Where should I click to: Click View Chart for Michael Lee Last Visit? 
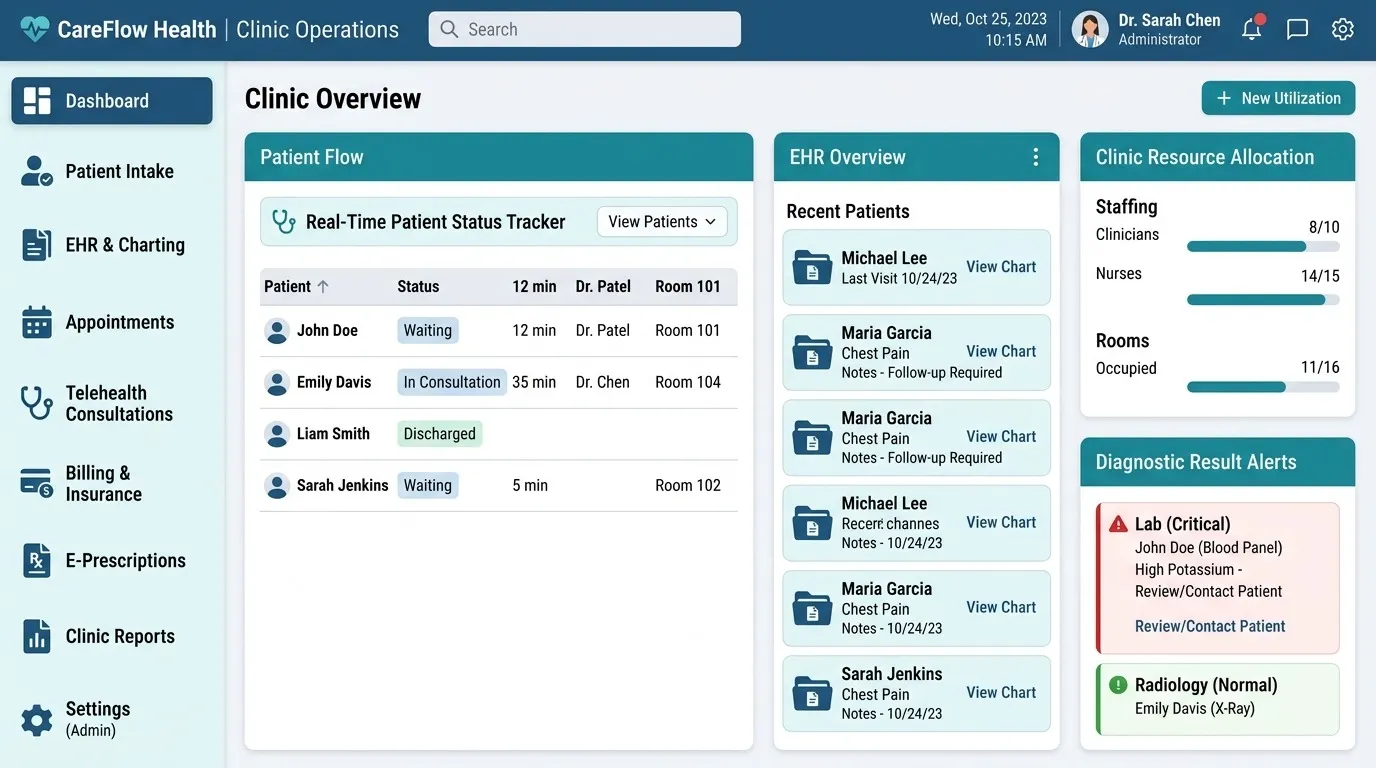(x=1001, y=267)
